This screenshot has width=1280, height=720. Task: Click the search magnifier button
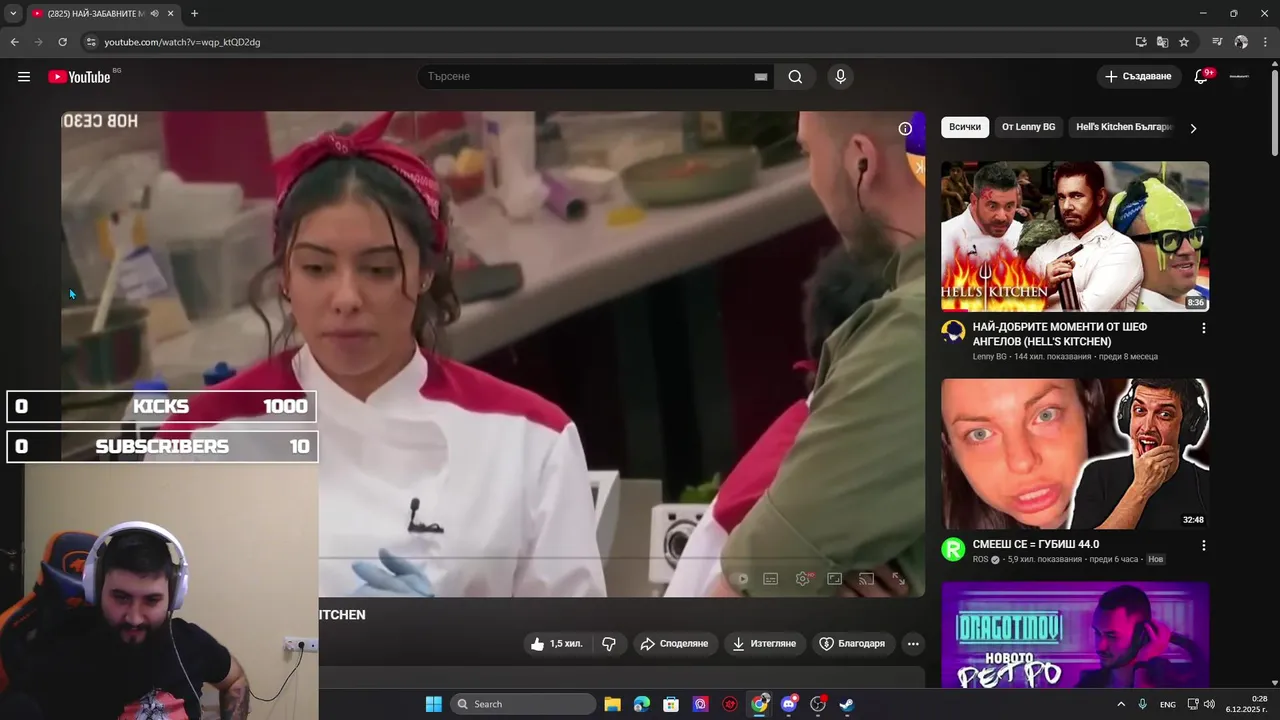tap(795, 77)
